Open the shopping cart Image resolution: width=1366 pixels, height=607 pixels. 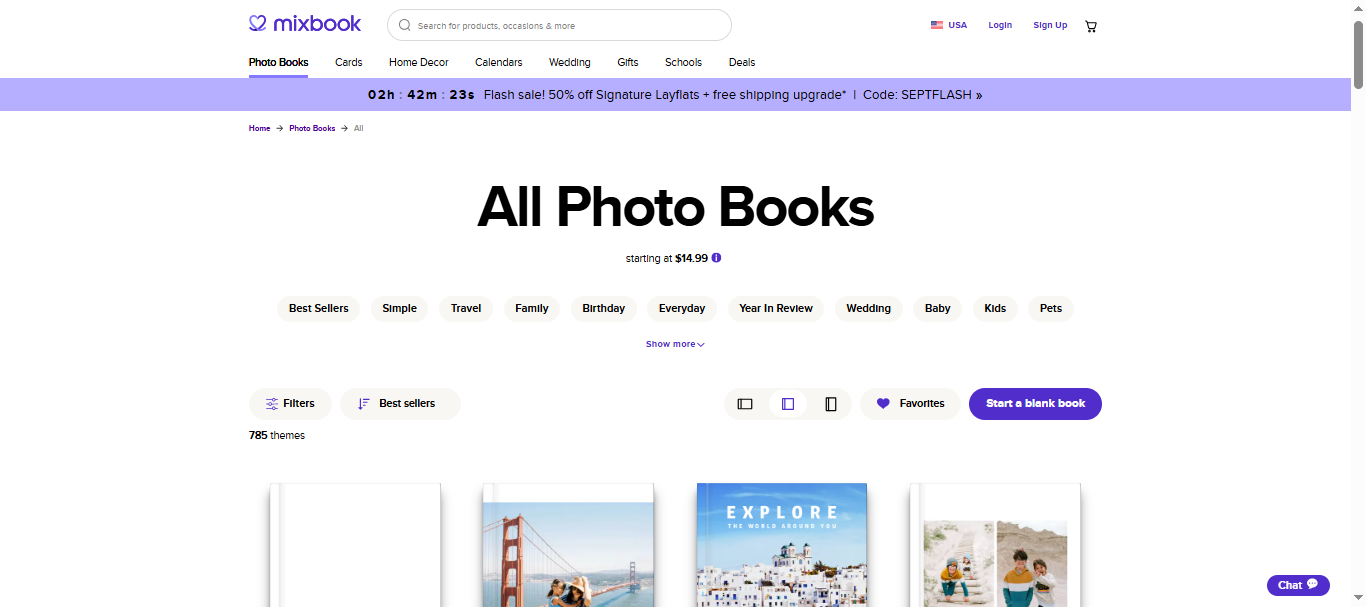point(1090,26)
